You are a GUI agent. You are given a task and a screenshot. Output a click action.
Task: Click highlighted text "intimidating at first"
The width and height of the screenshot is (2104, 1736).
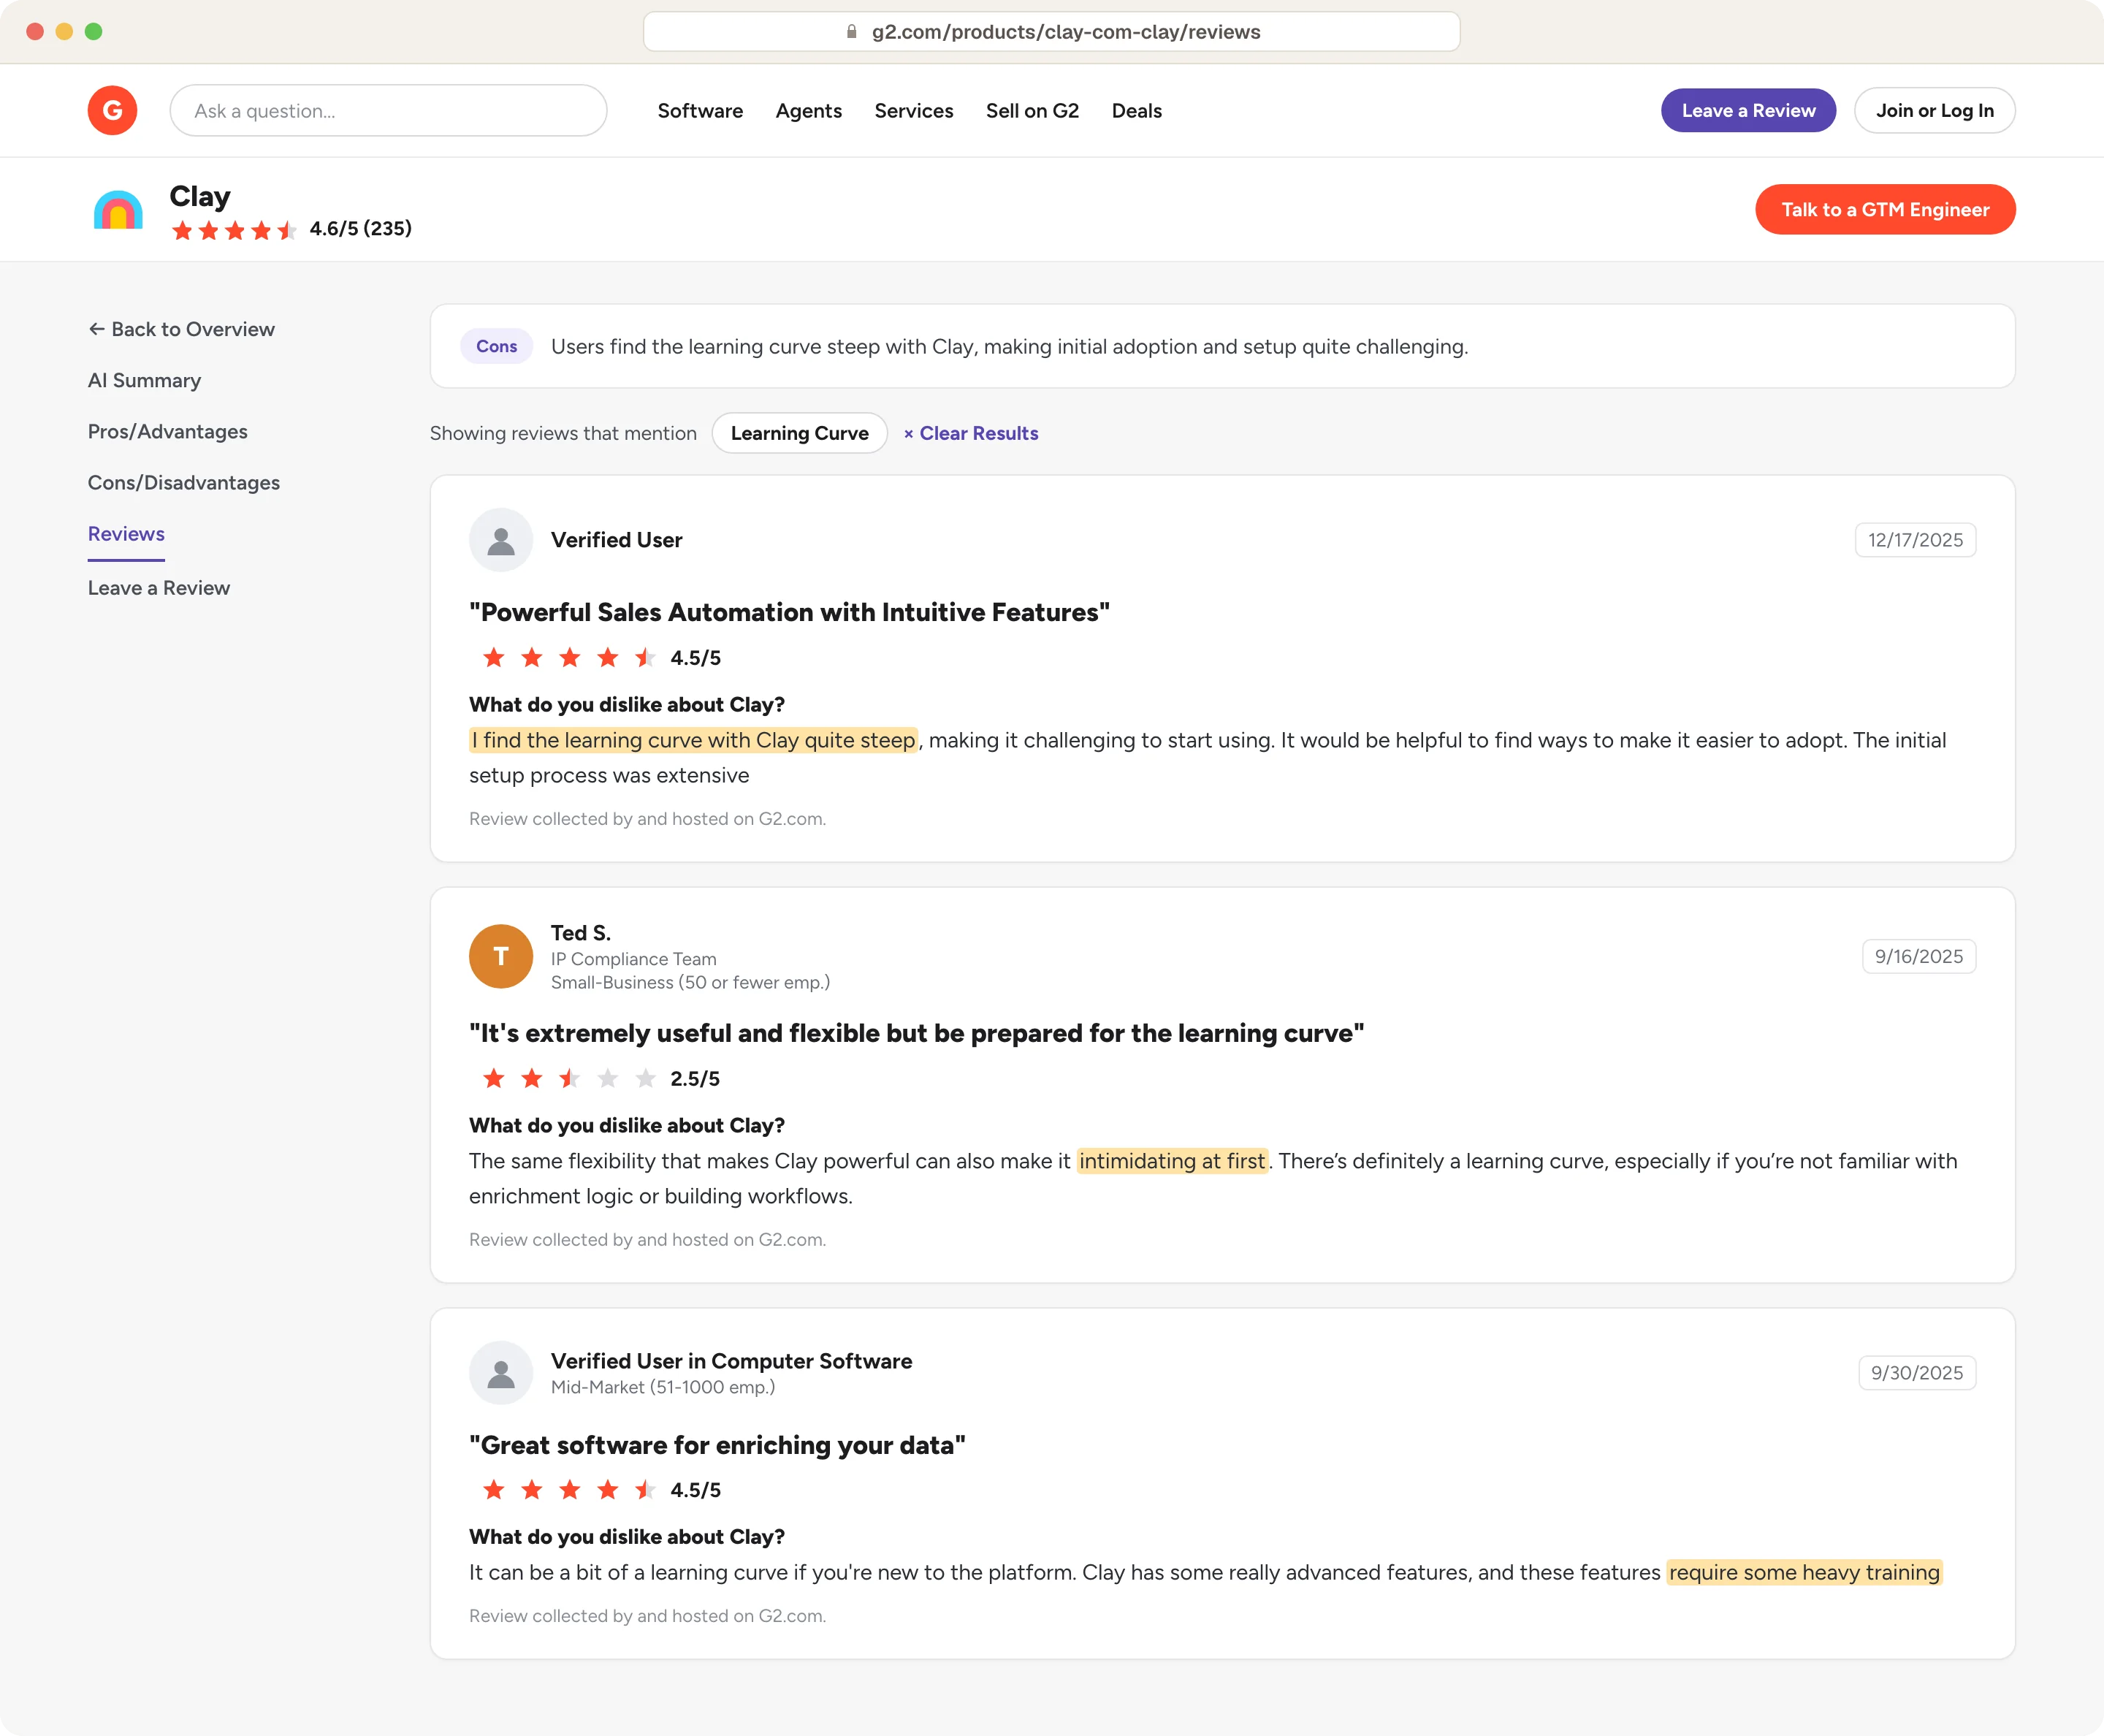pyautogui.click(x=1172, y=1160)
